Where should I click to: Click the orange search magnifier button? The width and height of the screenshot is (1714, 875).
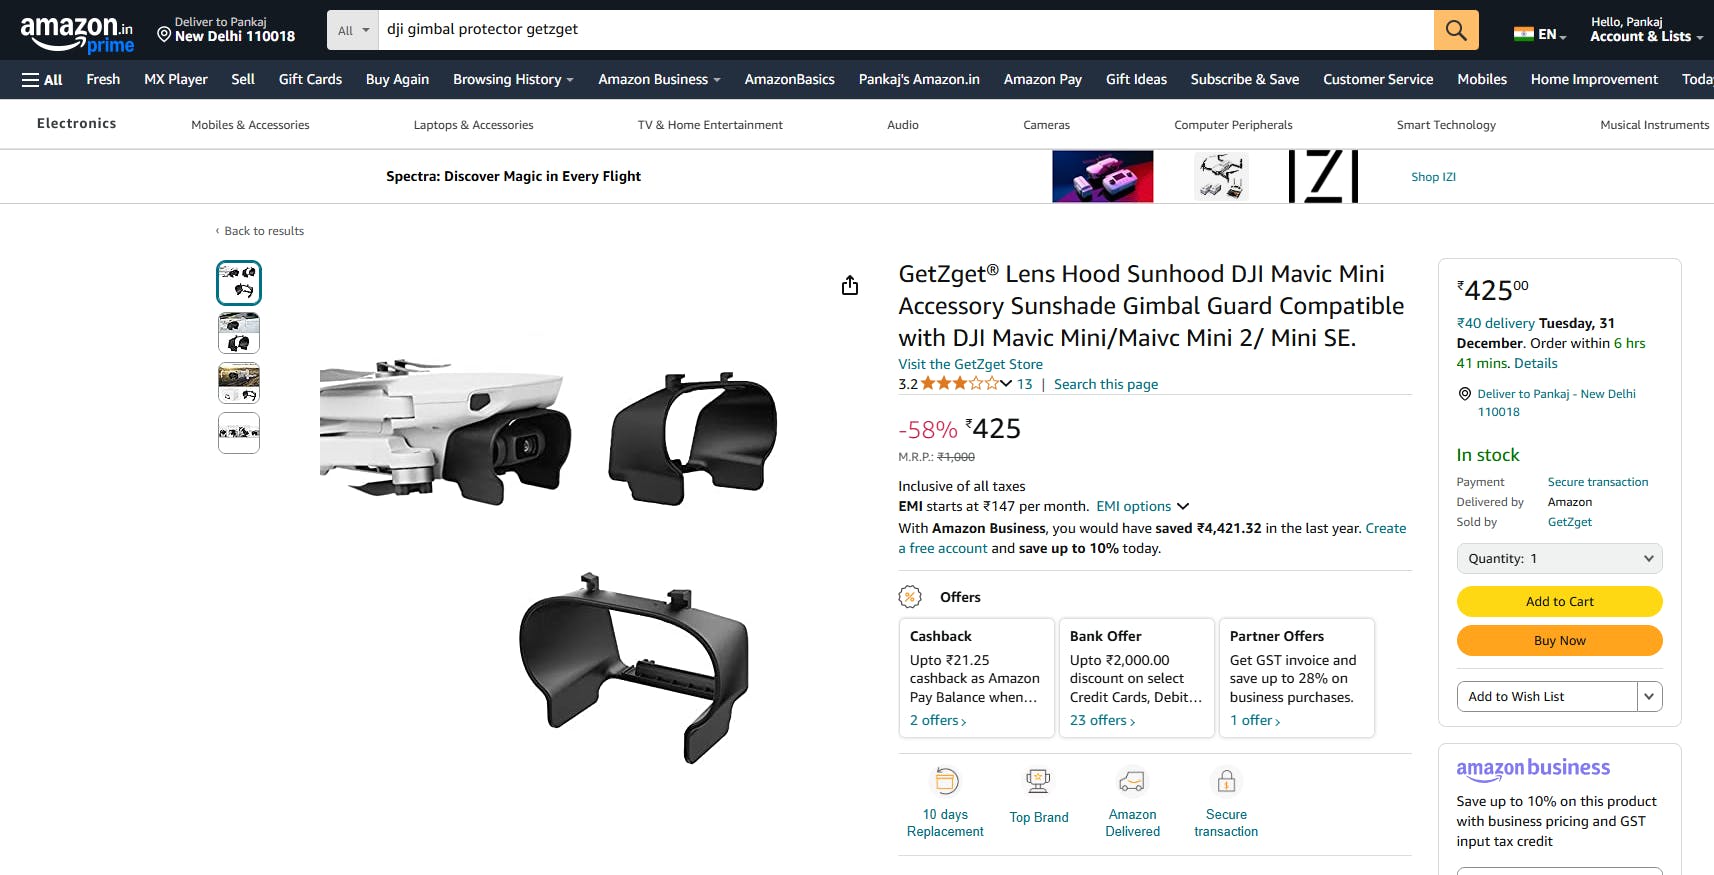click(x=1456, y=30)
